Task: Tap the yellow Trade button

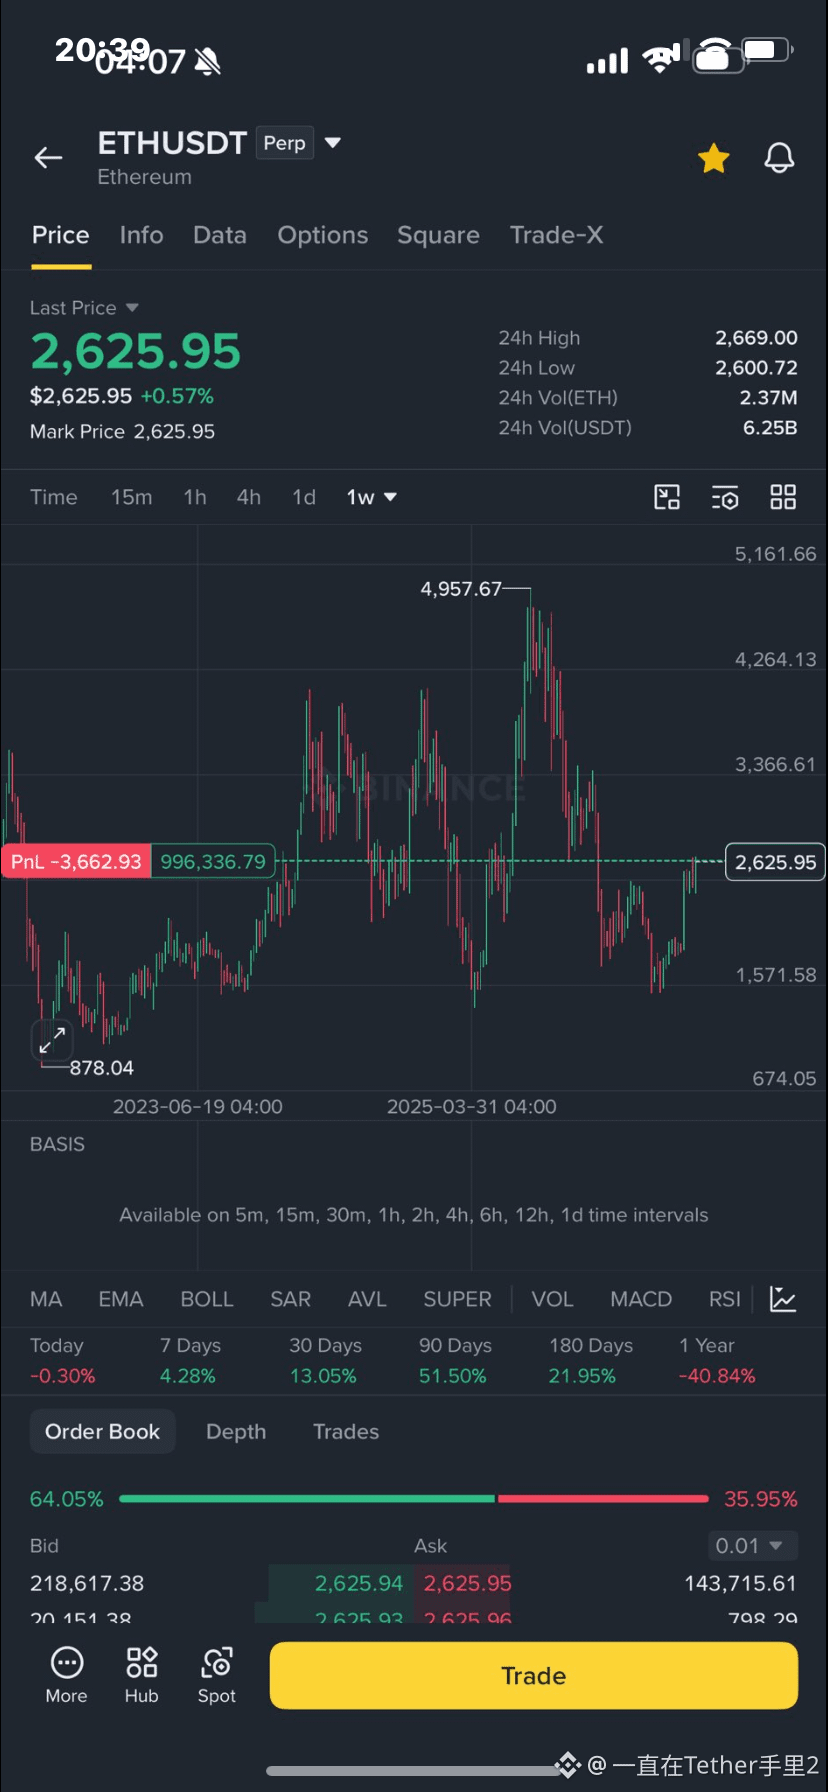Action: pyautogui.click(x=534, y=1676)
